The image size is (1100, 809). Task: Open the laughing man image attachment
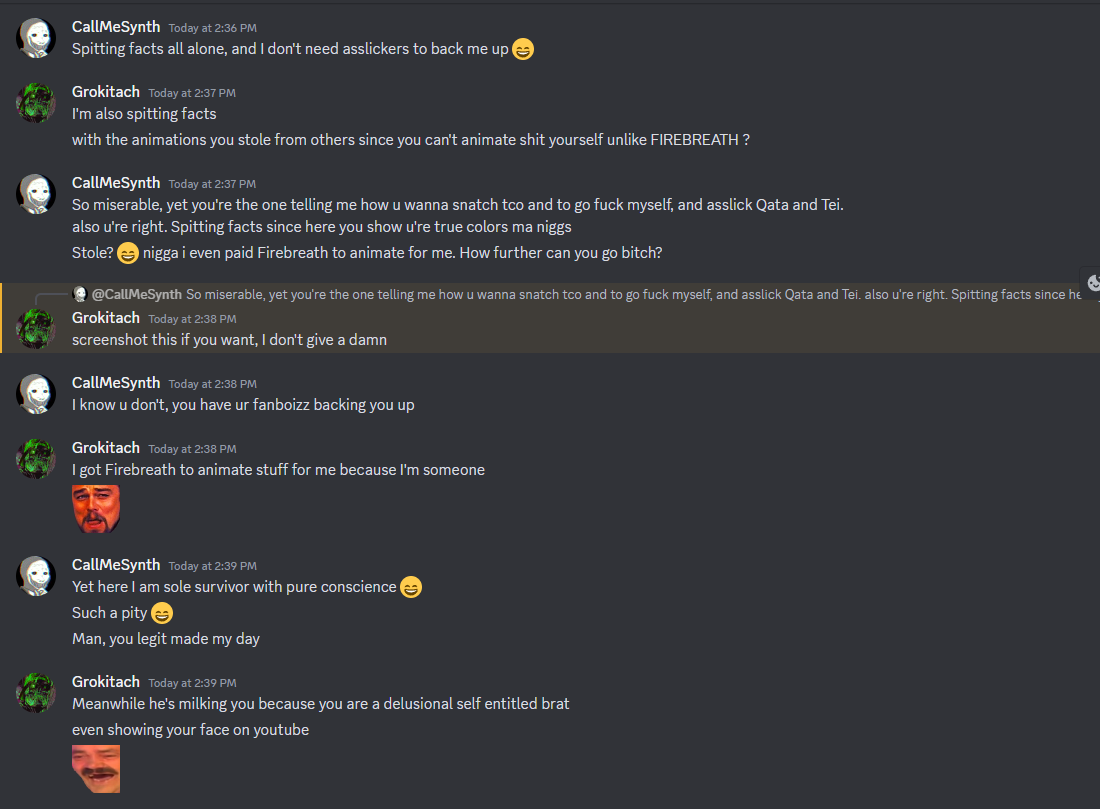pyautogui.click(x=96, y=769)
